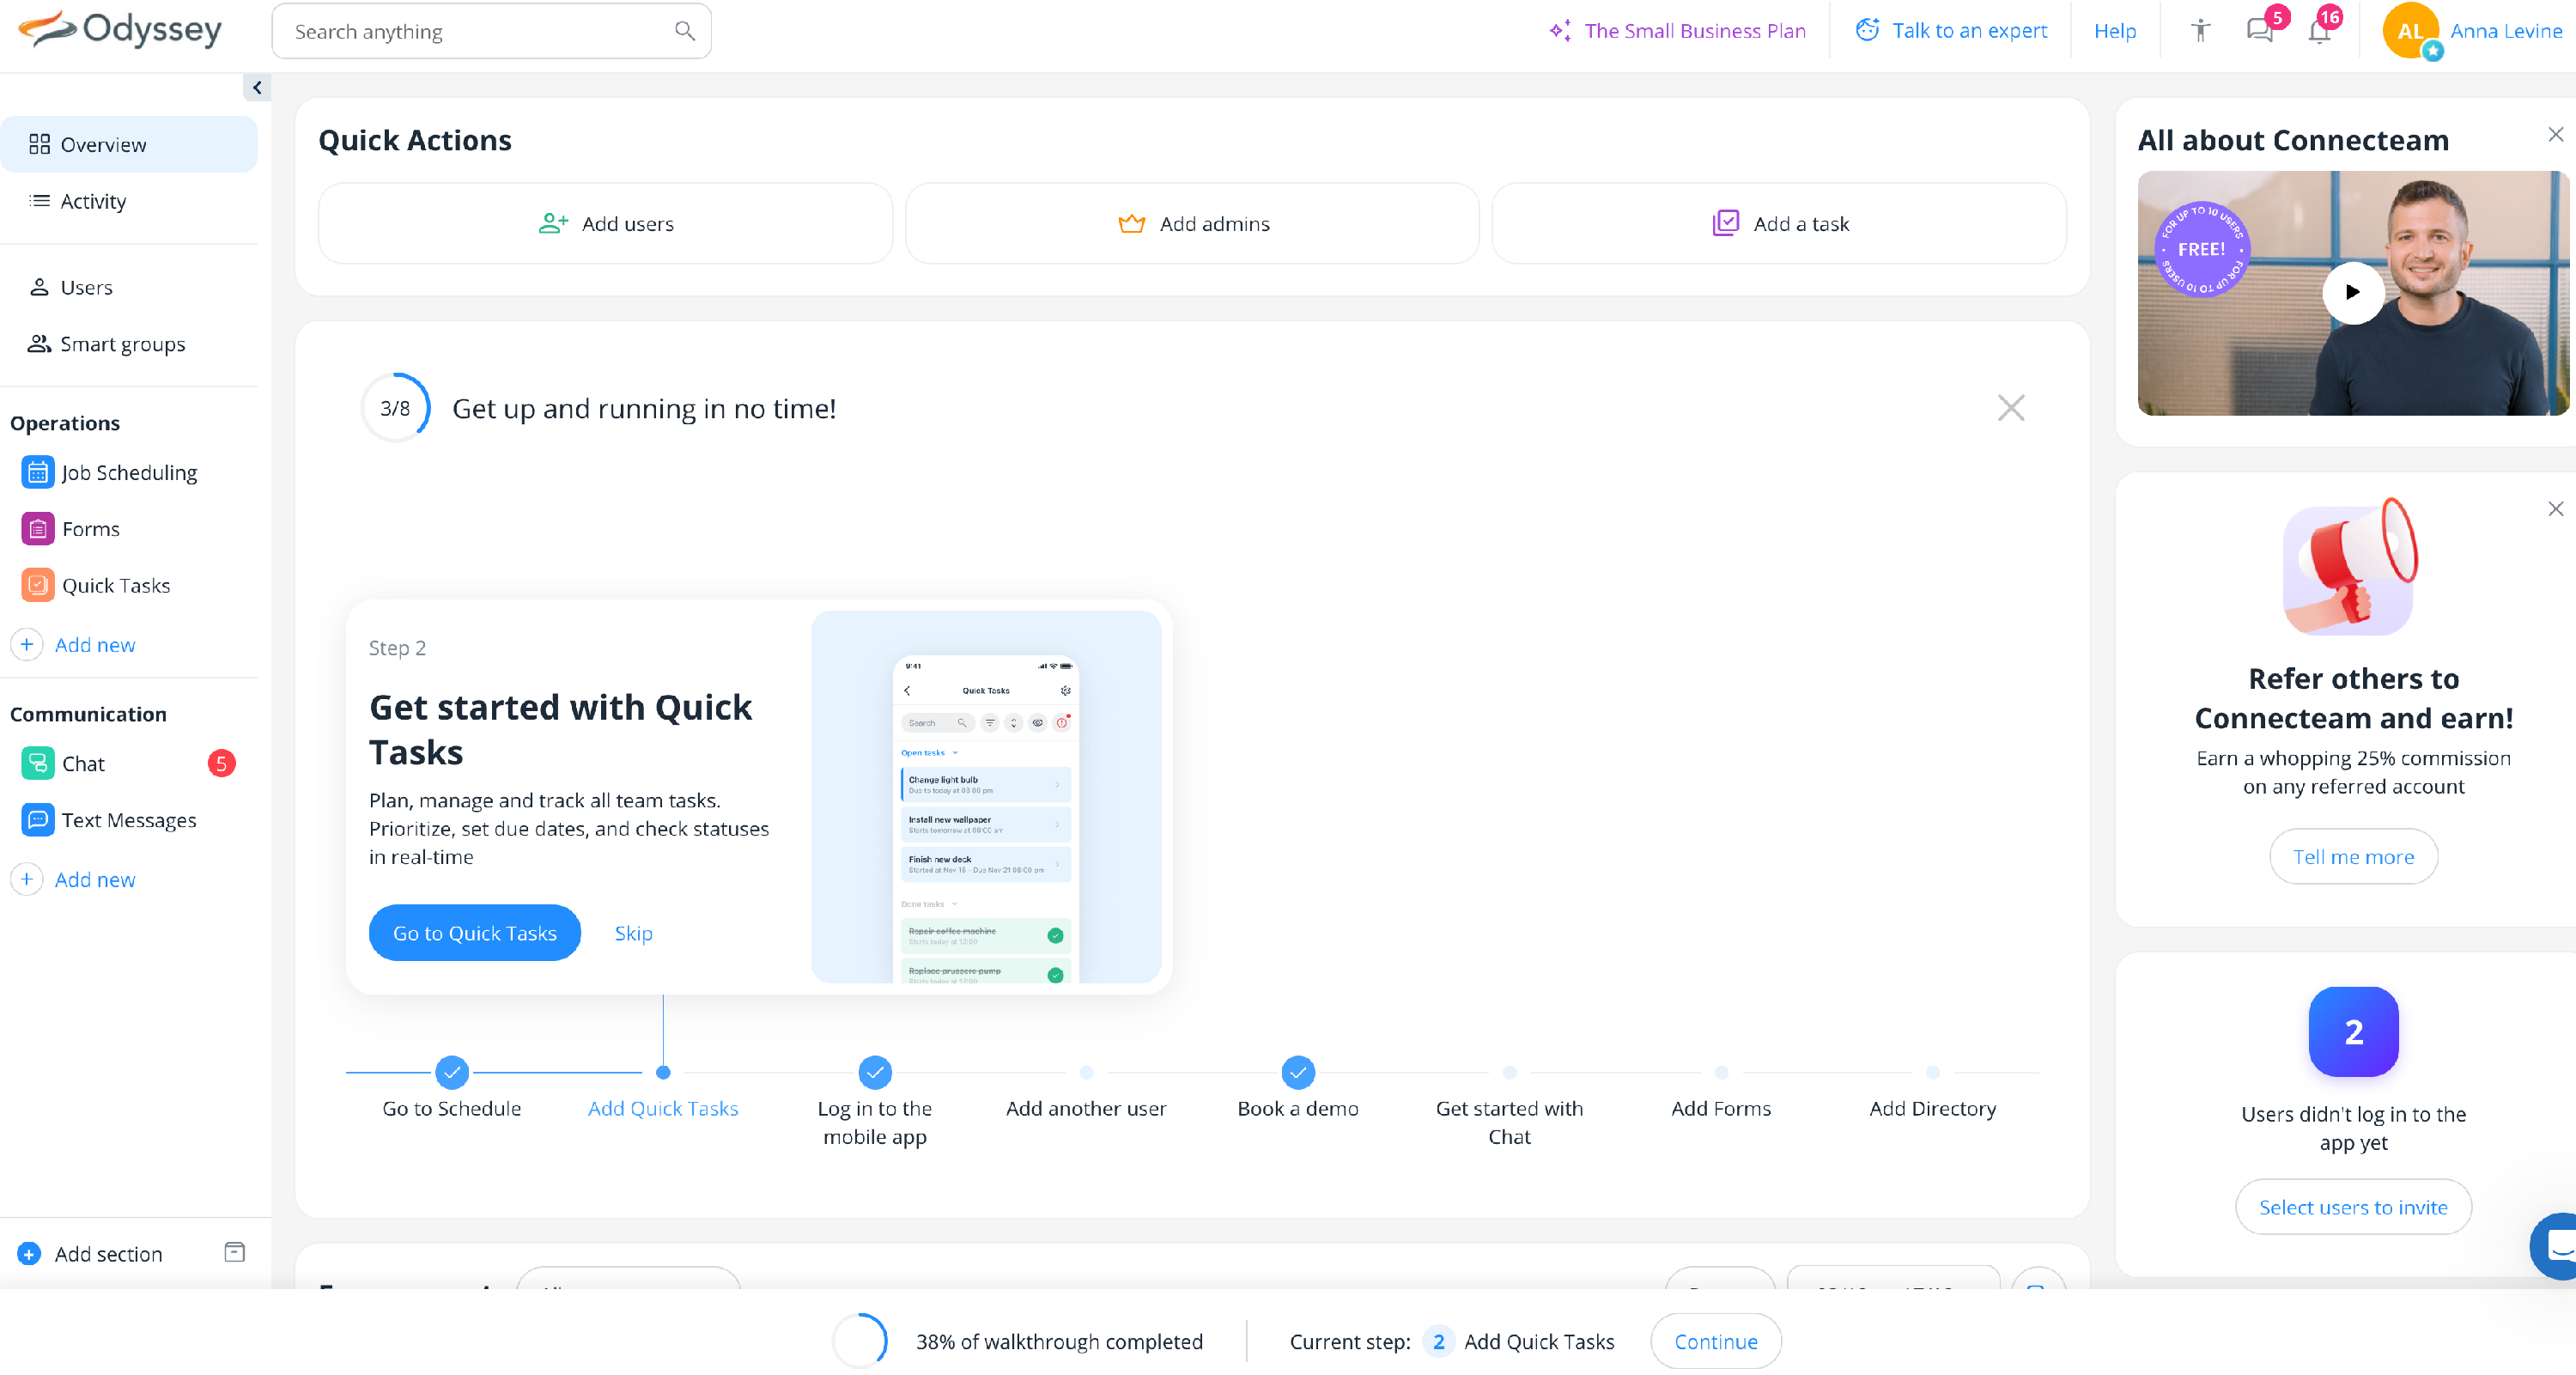Click the Go to Schedule completed checkmark
The height and width of the screenshot is (1375, 2576).
coord(452,1072)
